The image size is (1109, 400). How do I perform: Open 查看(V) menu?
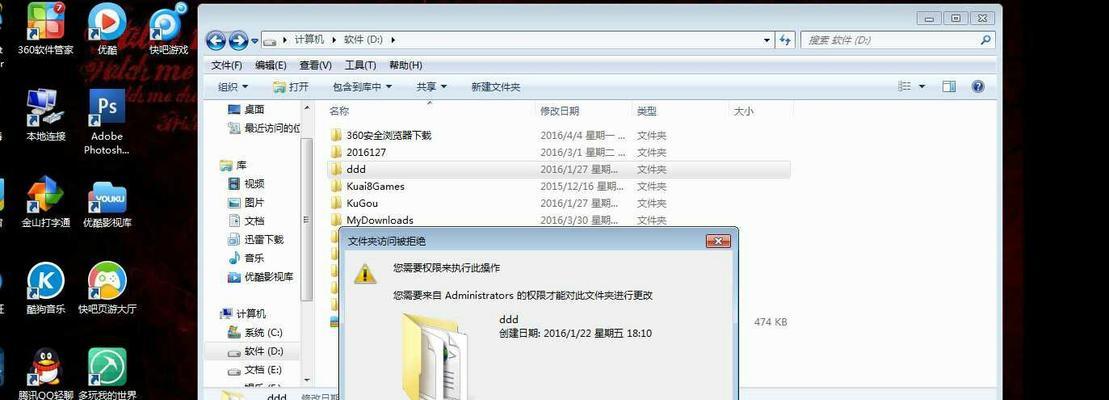[x=315, y=65]
